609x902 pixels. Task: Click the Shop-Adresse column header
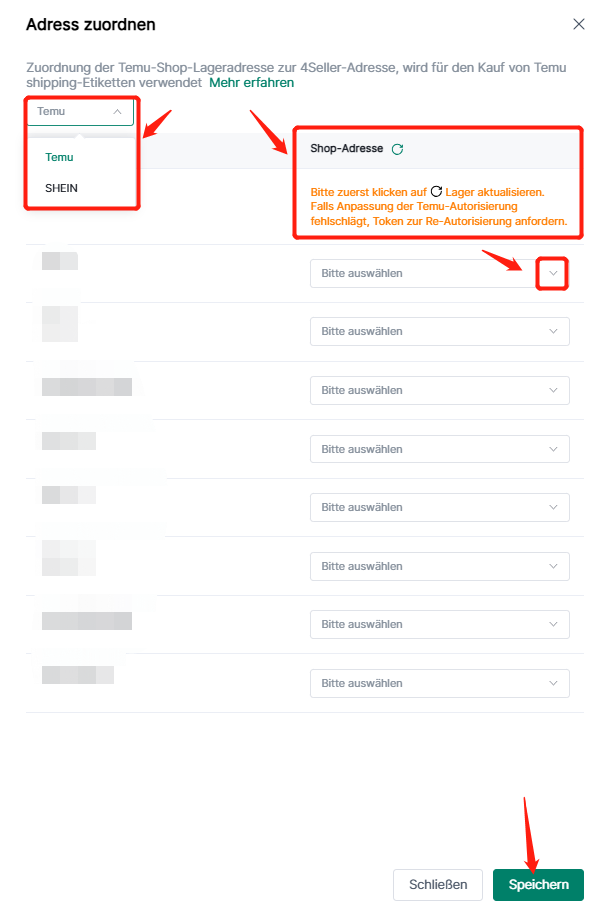(346, 149)
